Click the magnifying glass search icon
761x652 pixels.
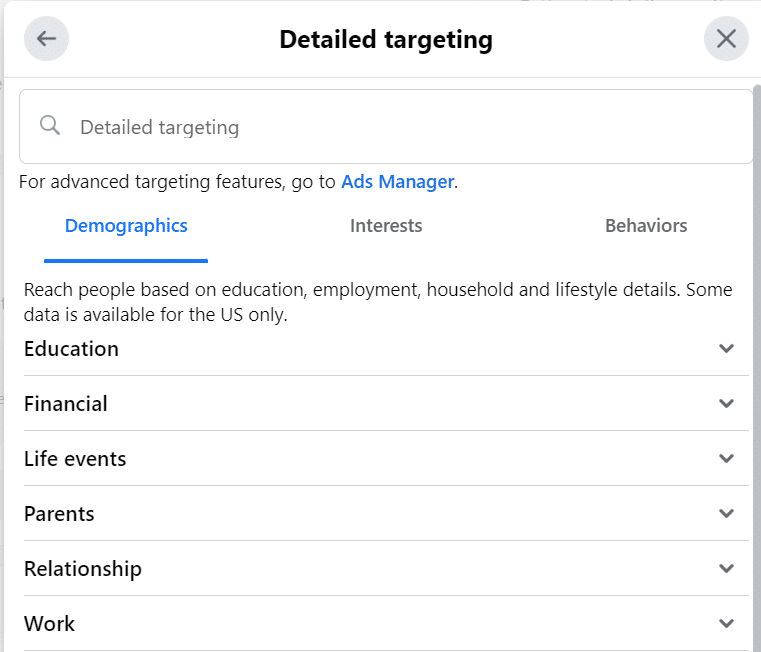pyautogui.click(x=50, y=126)
